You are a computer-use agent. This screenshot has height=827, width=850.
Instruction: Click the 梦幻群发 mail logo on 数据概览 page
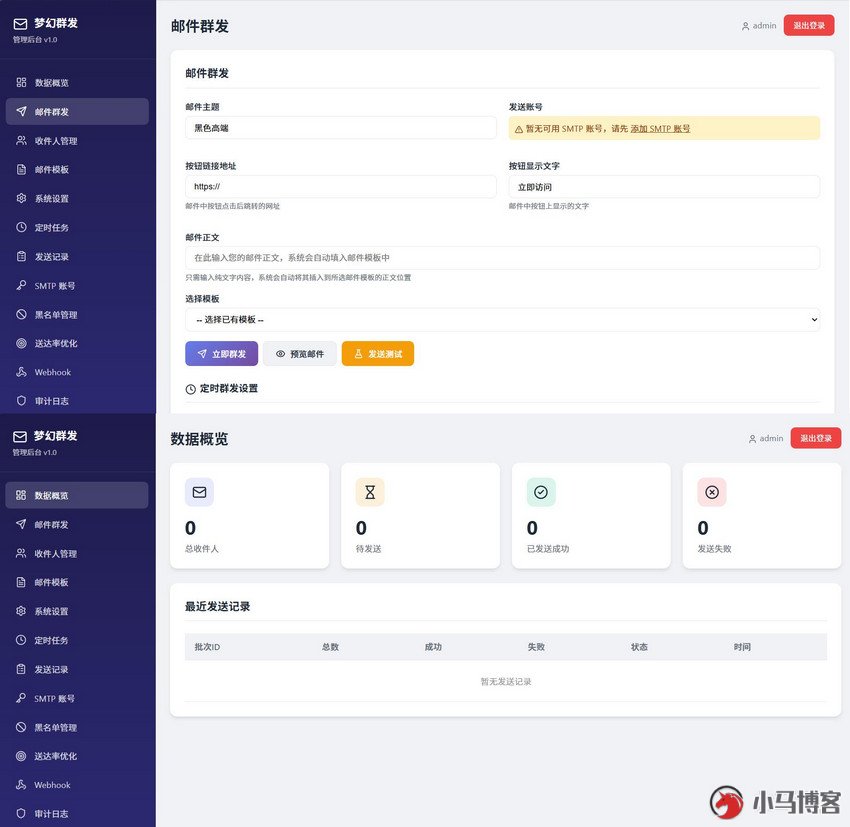[x=20, y=436]
